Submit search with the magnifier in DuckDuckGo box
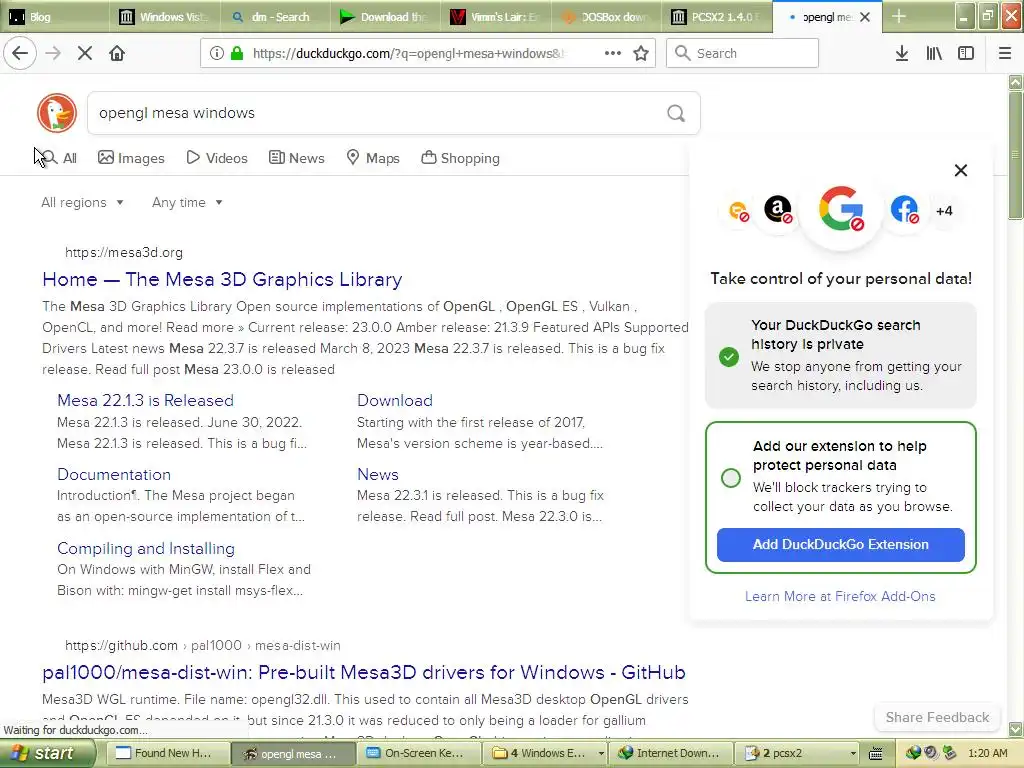Screen dimensions: 1024x768 tap(676, 114)
